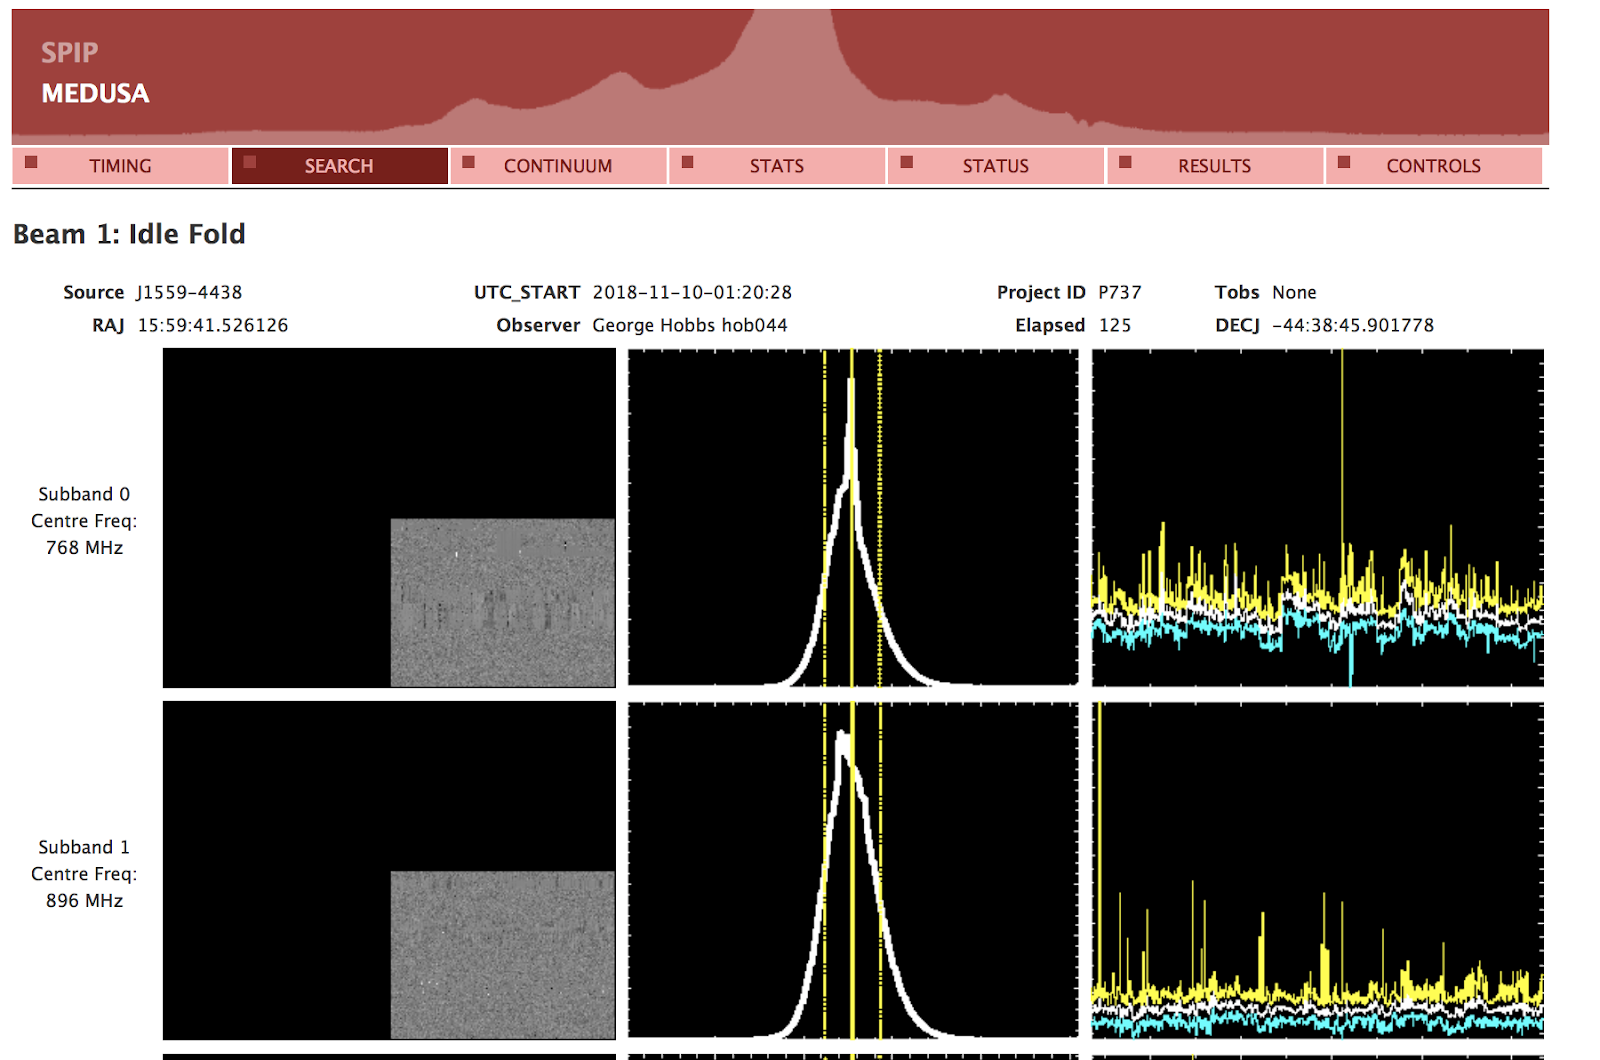This screenshot has height=1060, width=1600.
Task: Open Subband 0 folded pulse profile plot
Action: pyautogui.click(x=853, y=517)
